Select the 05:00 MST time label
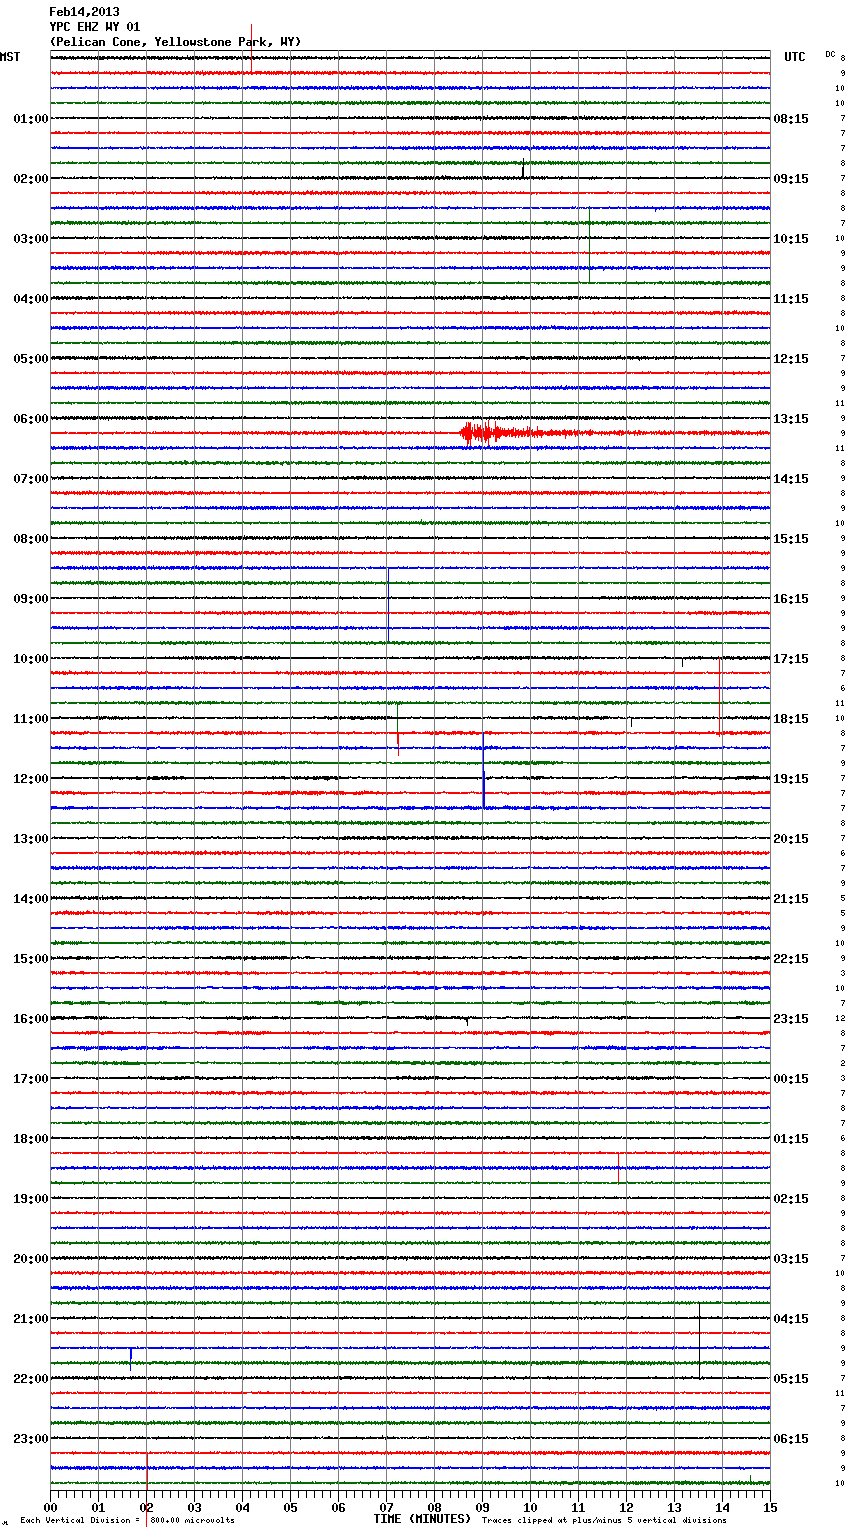Viewport: 850px width, 1534px height. pos(31,359)
